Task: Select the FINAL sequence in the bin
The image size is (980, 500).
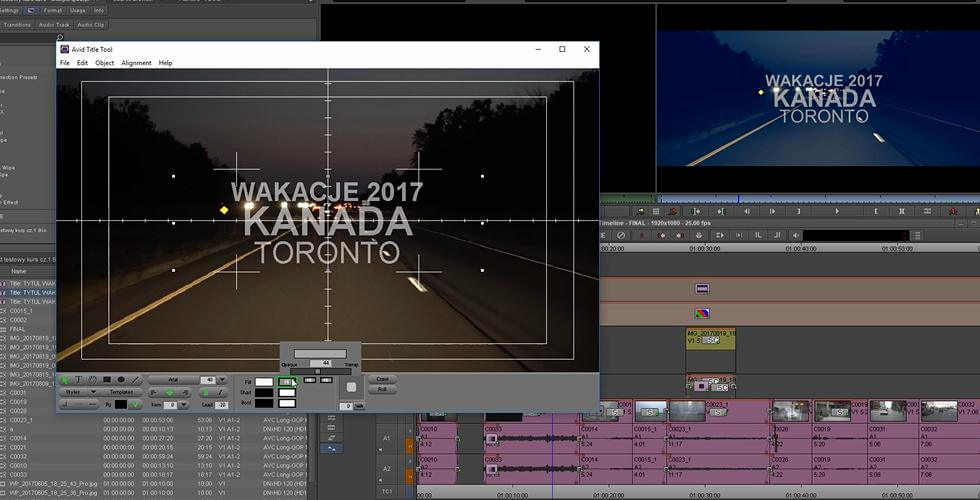Action: coord(18,329)
